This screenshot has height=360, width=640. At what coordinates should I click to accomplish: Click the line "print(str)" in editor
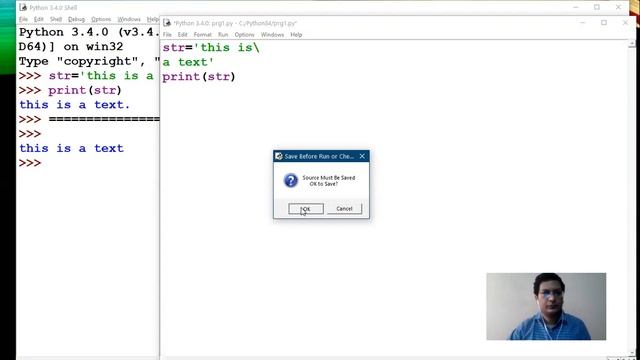[199, 77]
